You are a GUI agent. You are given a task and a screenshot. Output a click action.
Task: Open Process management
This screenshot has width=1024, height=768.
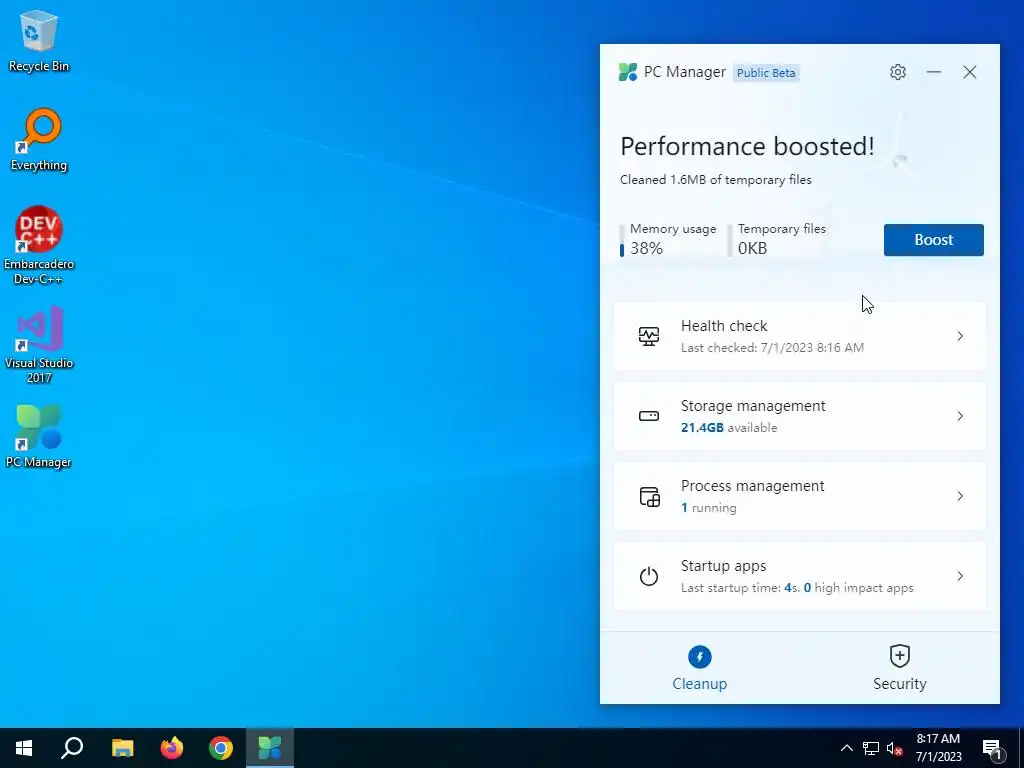point(799,496)
